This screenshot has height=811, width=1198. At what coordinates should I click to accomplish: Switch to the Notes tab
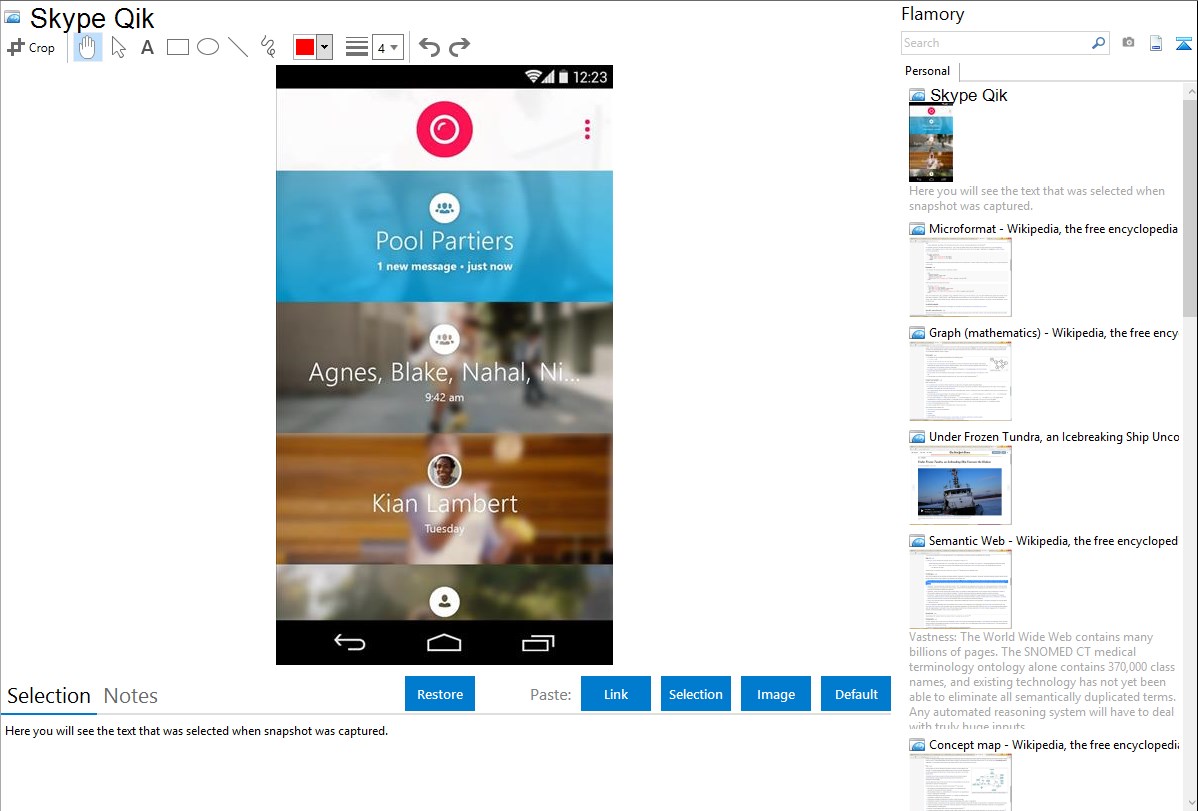point(131,696)
